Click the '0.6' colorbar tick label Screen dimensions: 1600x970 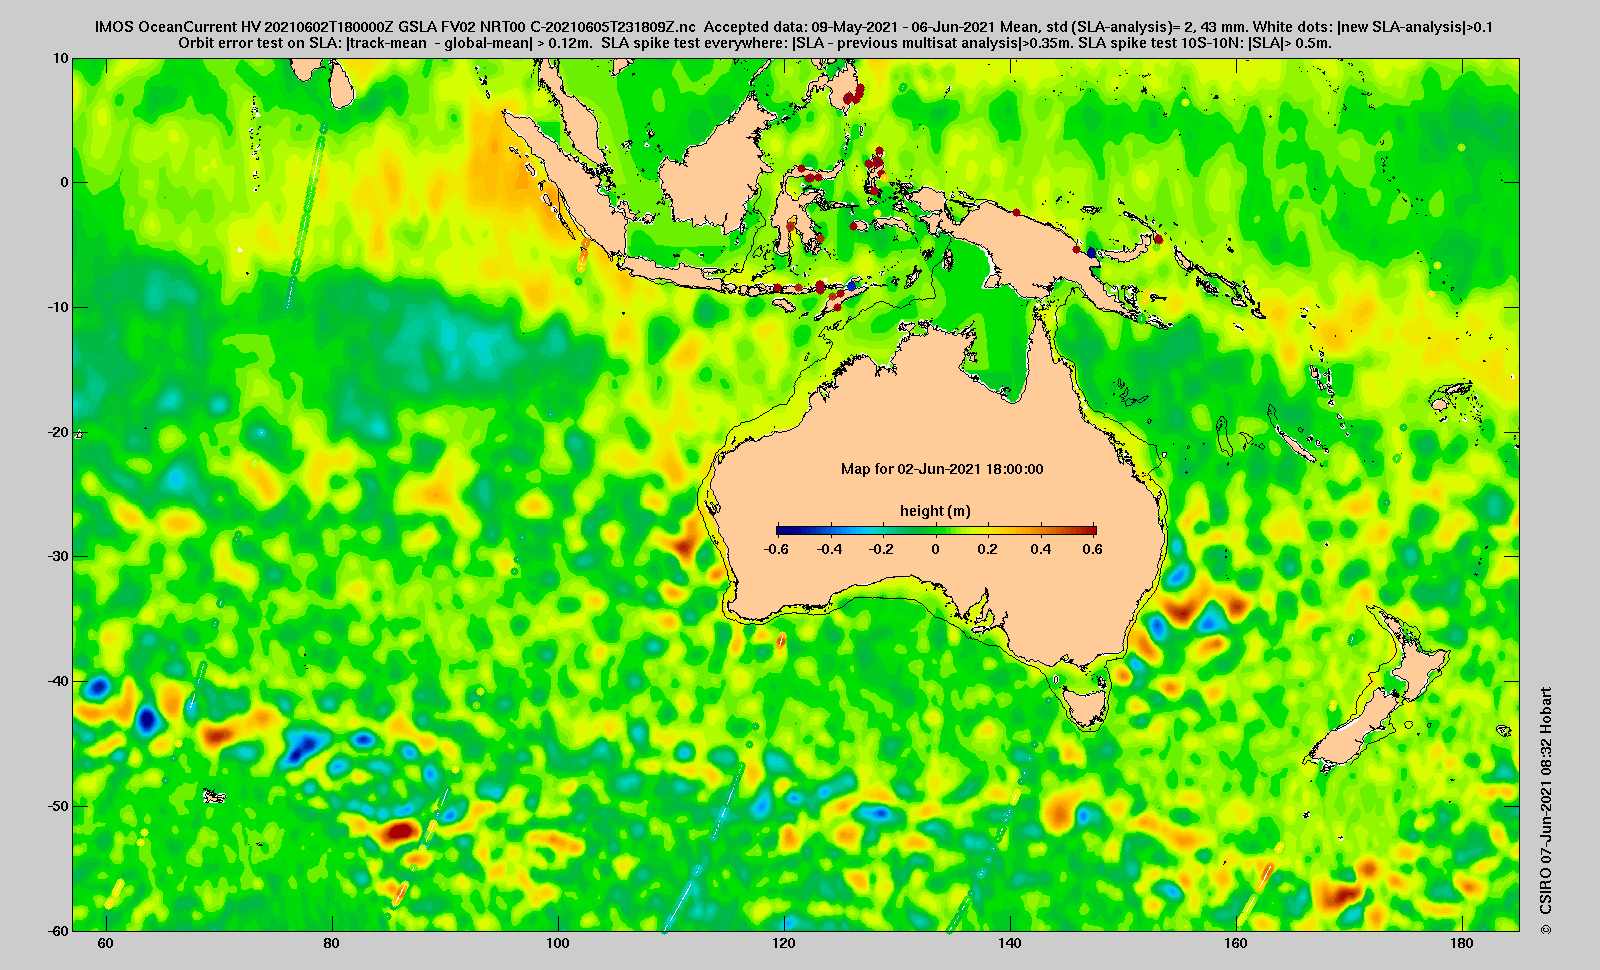click(1092, 549)
